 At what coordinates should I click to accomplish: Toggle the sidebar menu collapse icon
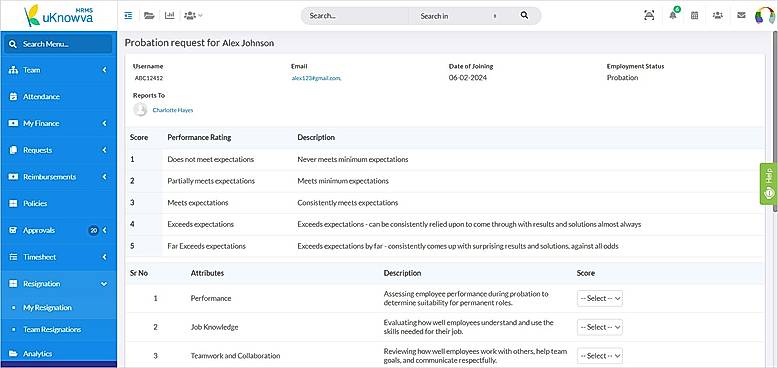click(129, 15)
